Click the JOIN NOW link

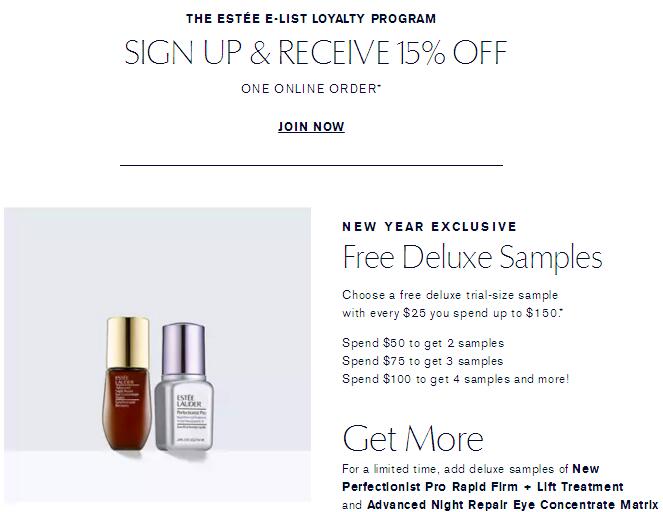[x=311, y=126]
